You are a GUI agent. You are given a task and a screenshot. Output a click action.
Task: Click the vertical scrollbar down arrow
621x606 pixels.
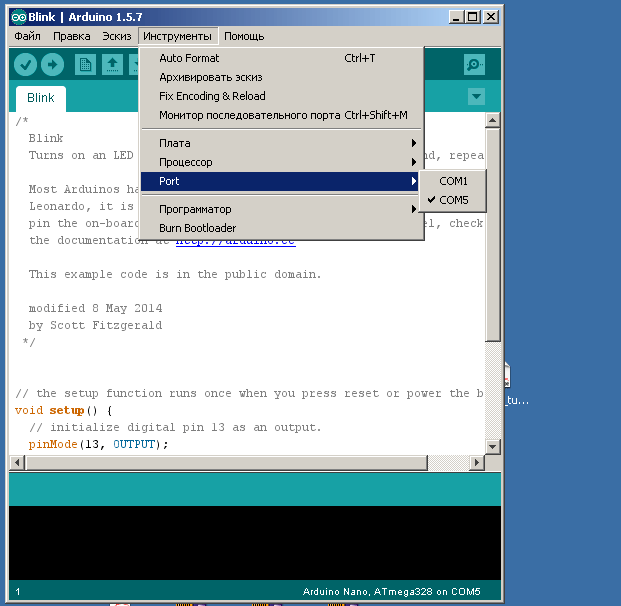(x=492, y=447)
